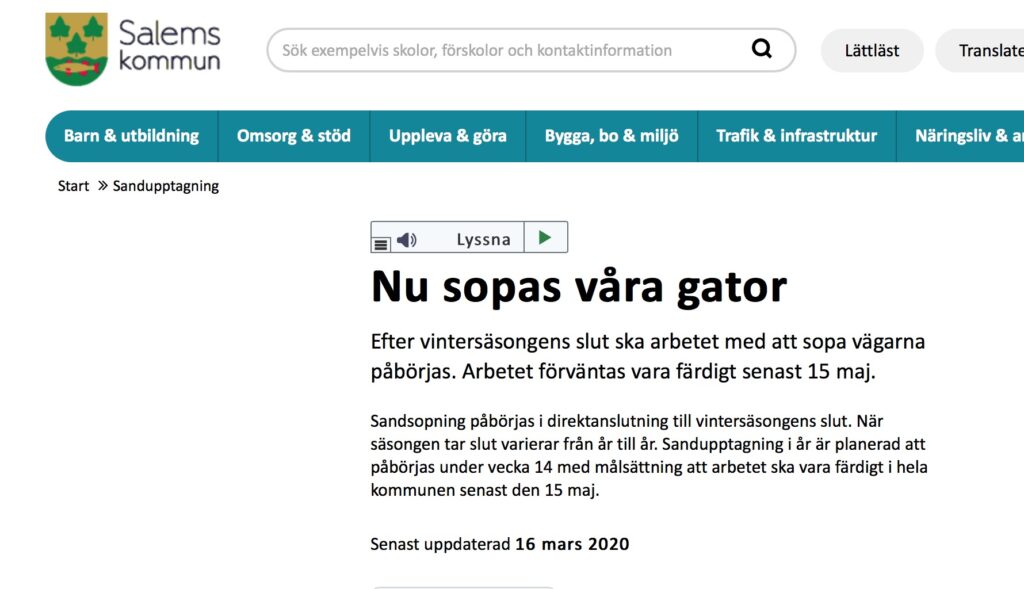Open the Omsorg & stöd menu
1024x589 pixels.
tap(294, 136)
